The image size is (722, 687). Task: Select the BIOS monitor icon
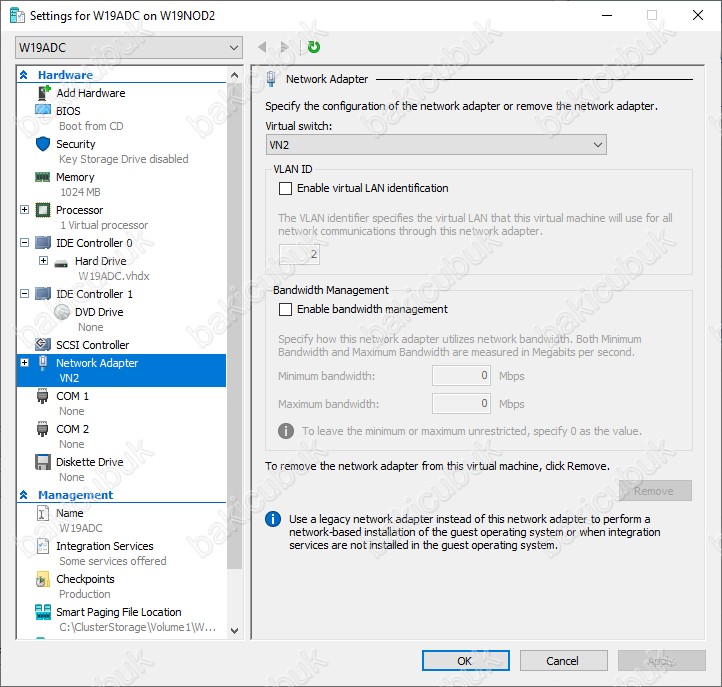(43, 111)
